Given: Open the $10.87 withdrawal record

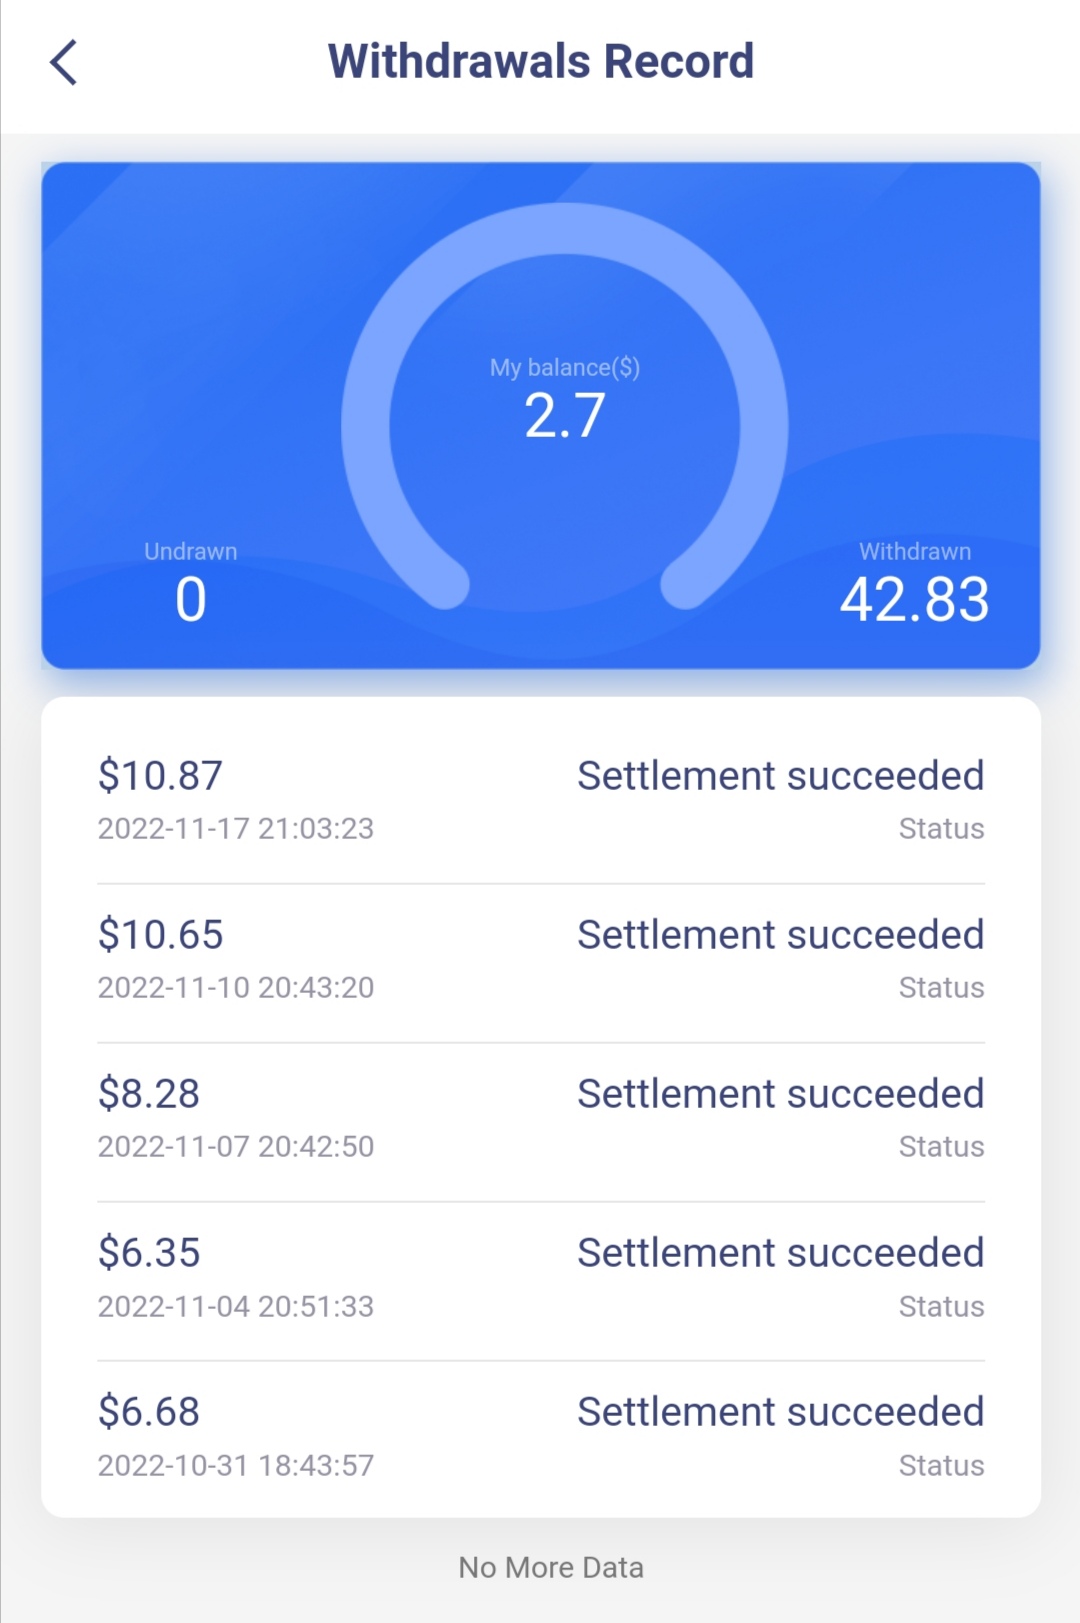Looking at the screenshot, I should [541, 801].
